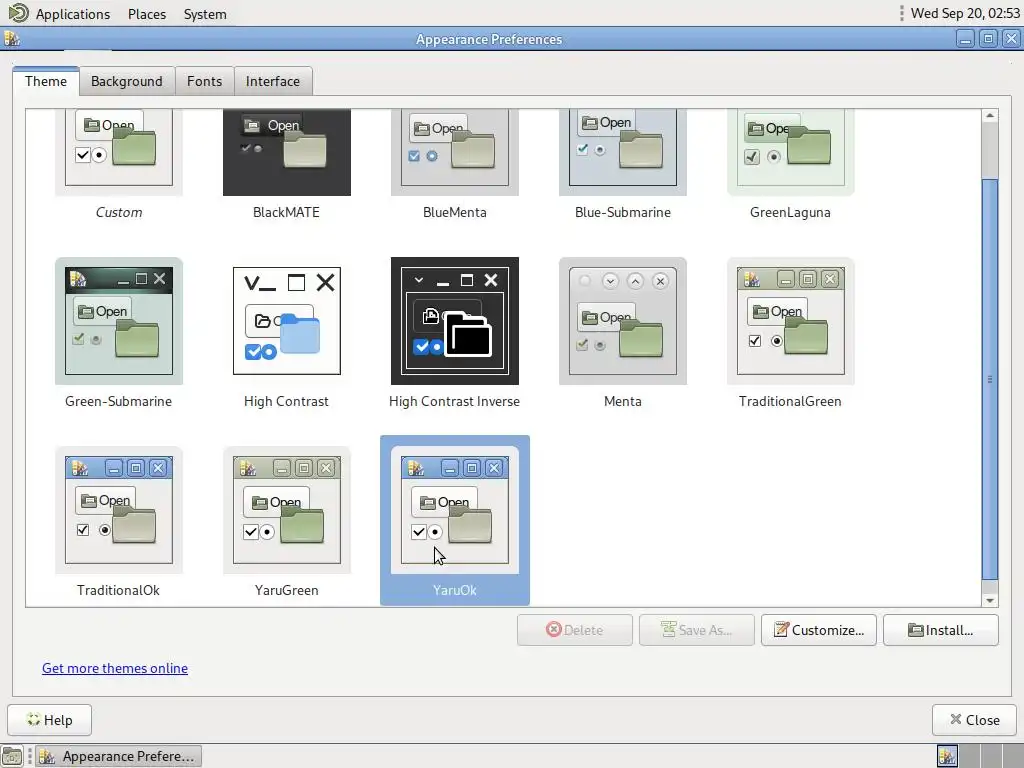Click the vertical scrollbar thumb
This screenshot has width=1024, height=768.
[990, 379]
